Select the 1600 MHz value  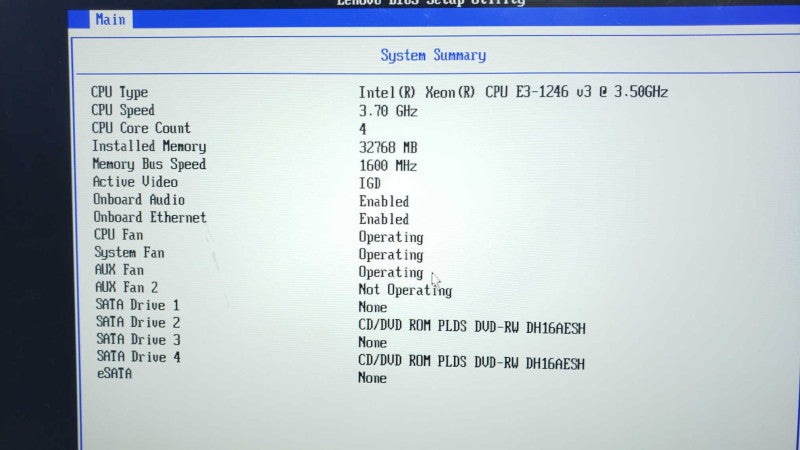click(x=388, y=165)
